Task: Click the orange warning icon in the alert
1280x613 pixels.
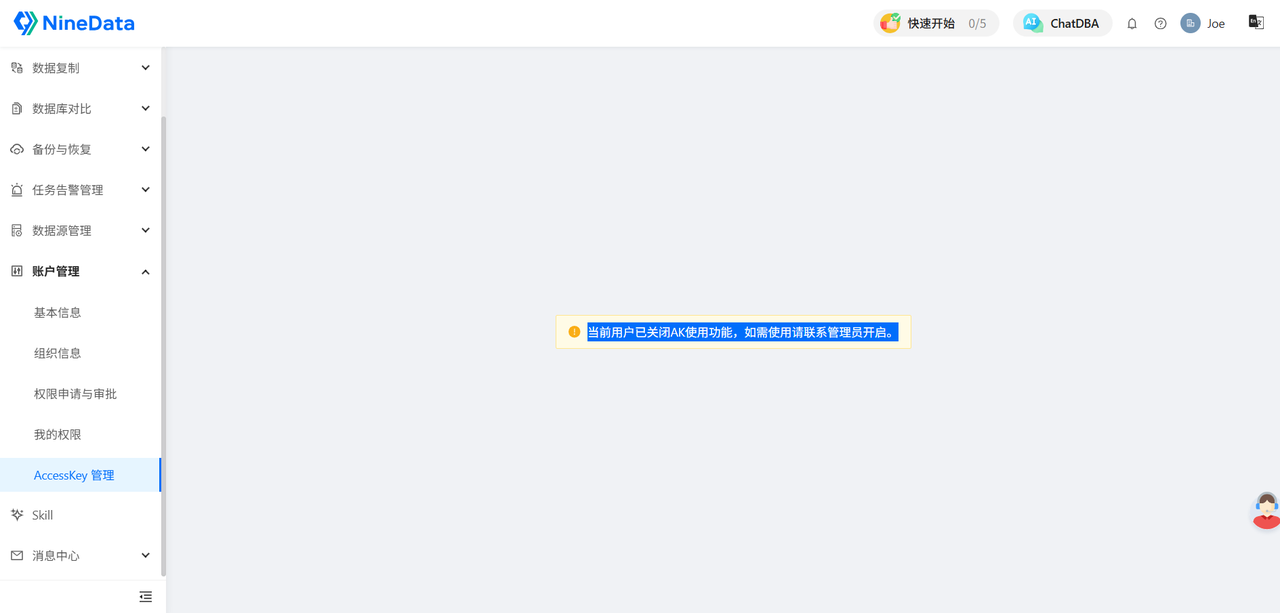Action: tap(574, 332)
